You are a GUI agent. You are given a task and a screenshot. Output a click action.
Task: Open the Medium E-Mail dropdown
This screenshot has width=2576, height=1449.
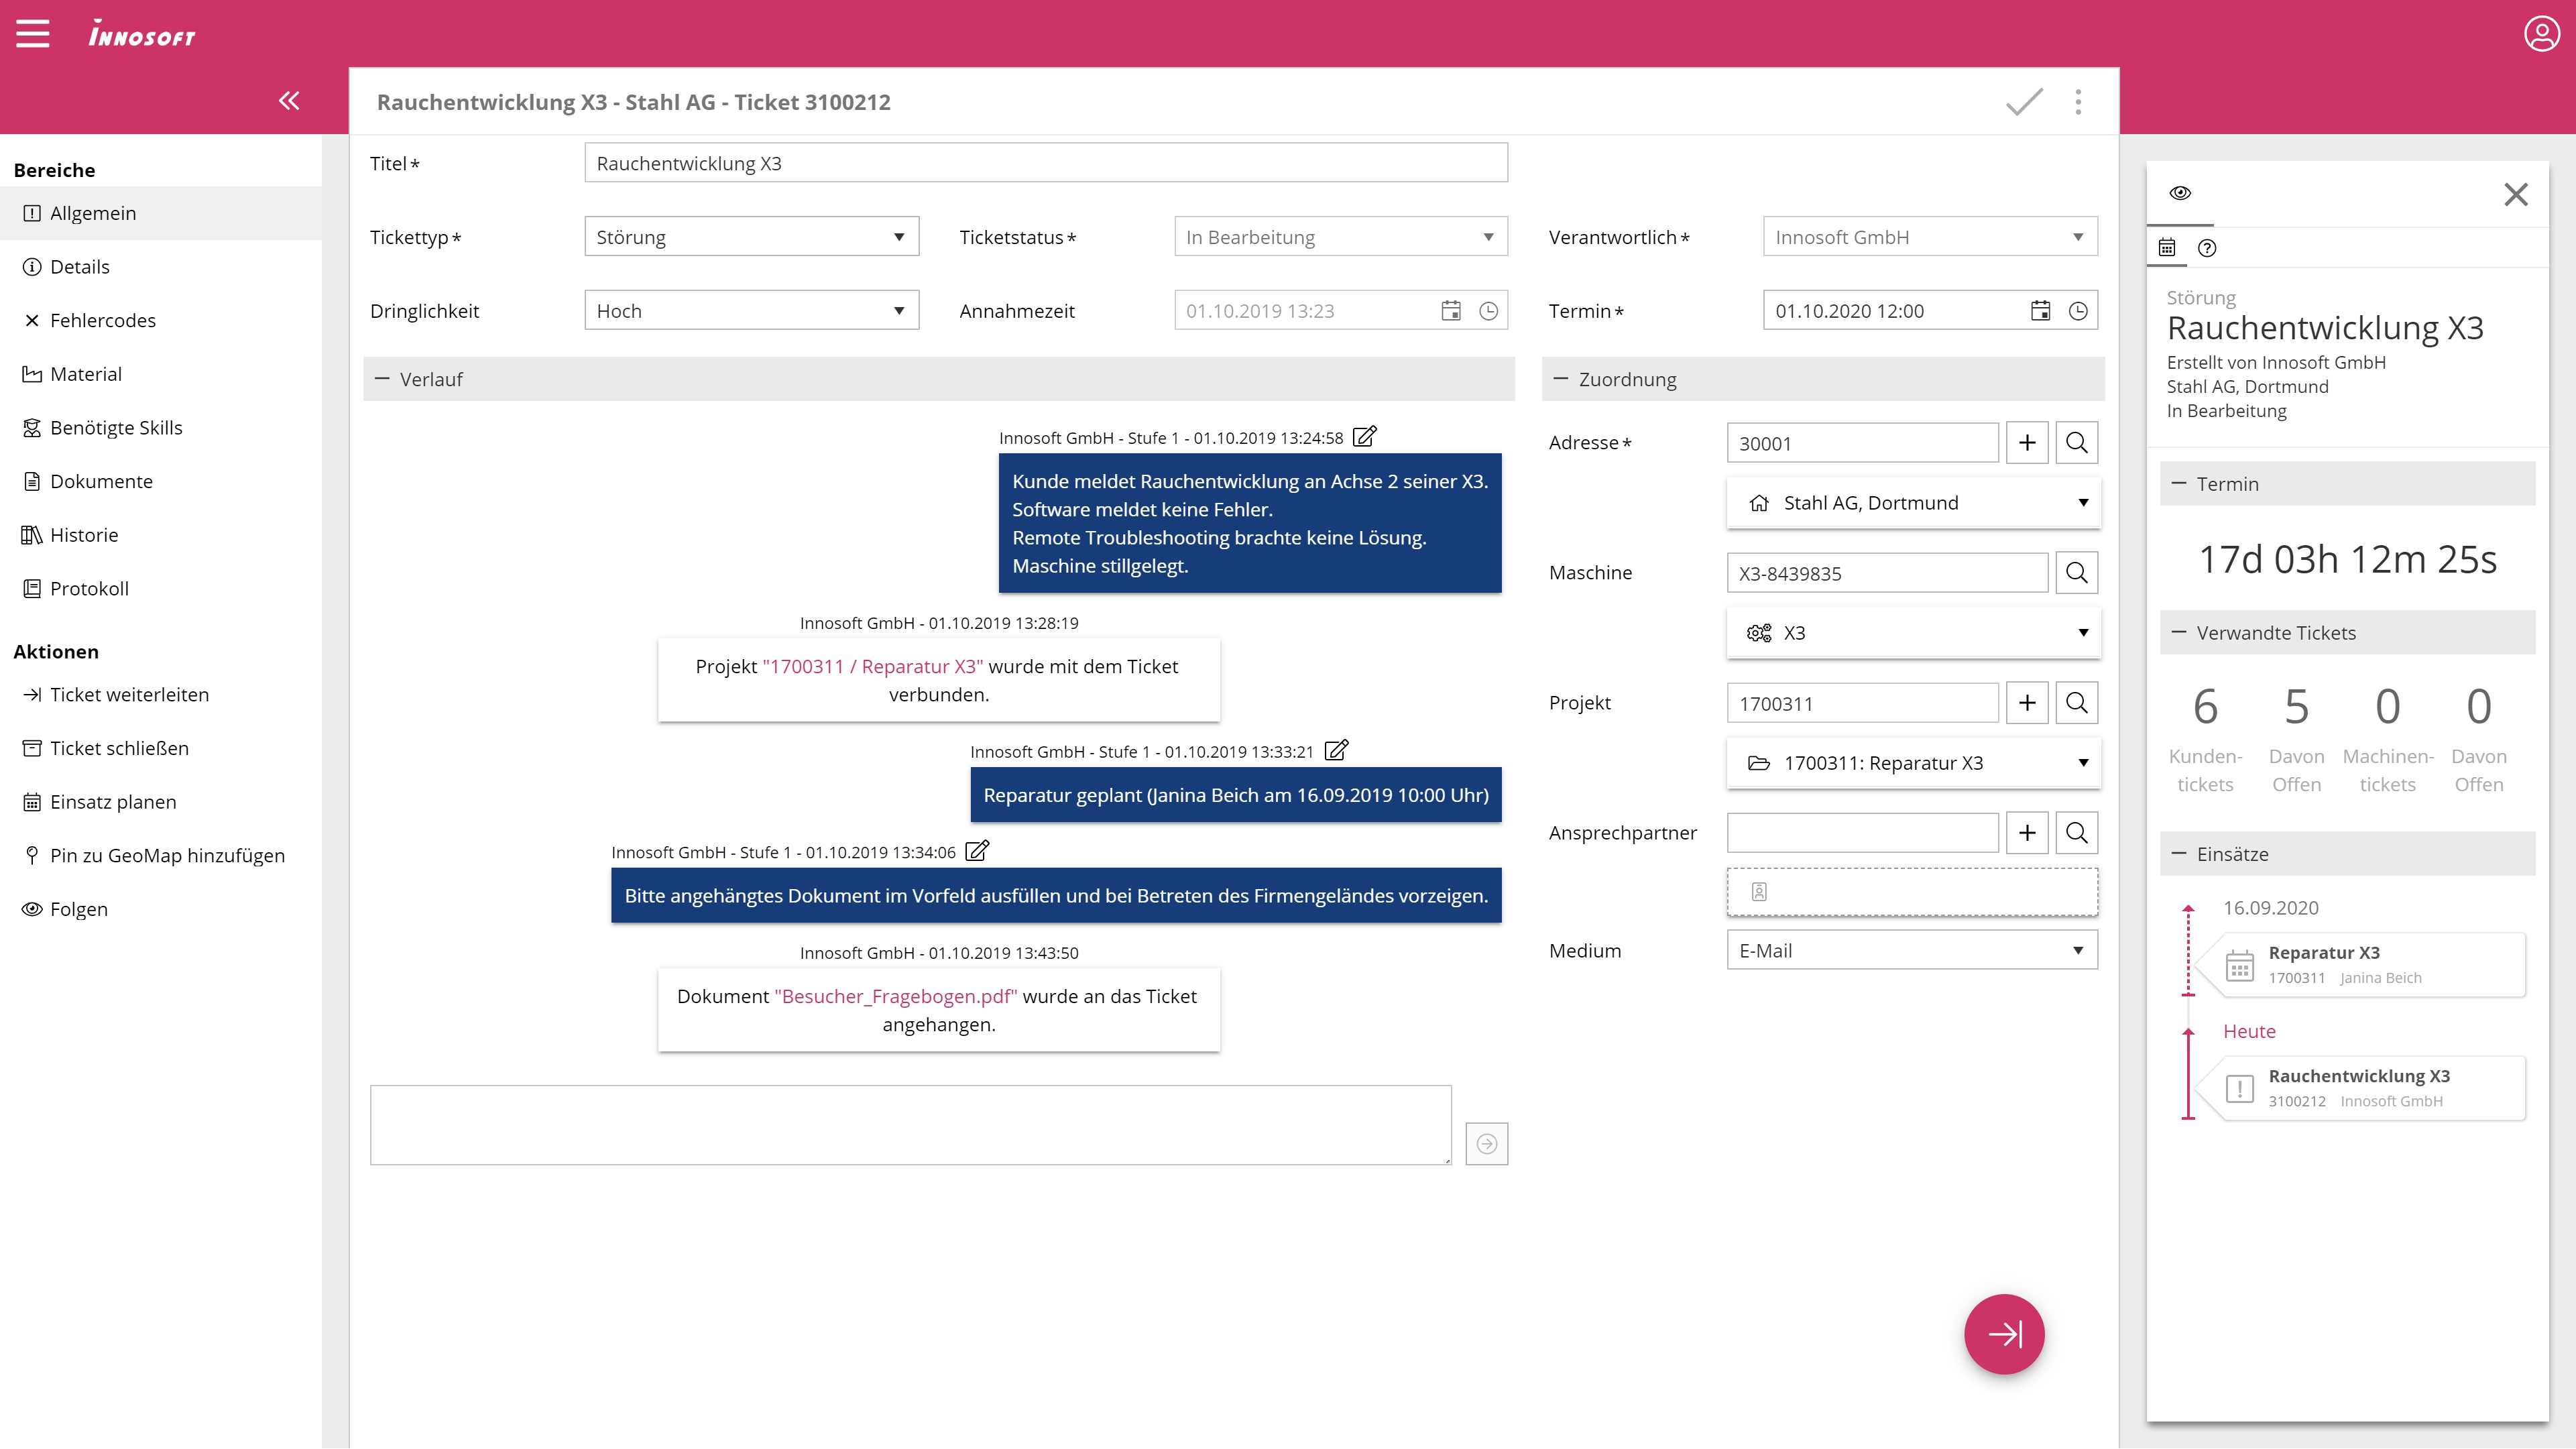point(1911,951)
